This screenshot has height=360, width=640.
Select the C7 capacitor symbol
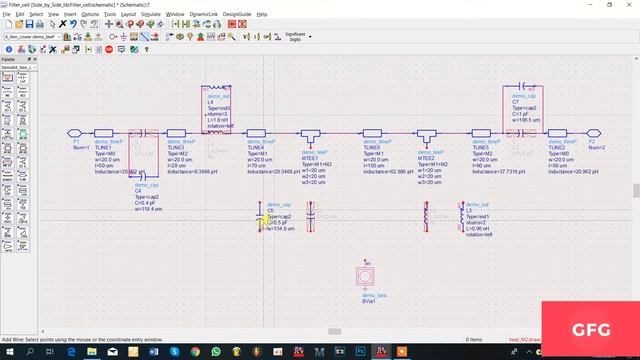523,86
